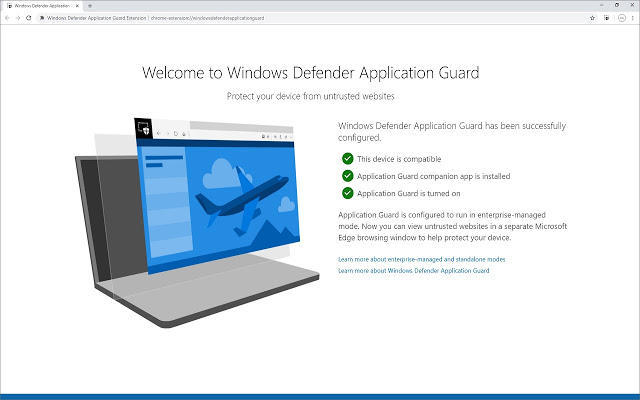Click the extension icon in the address bar
The height and width of the screenshot is (400, 640).
(x=40, y=17)
